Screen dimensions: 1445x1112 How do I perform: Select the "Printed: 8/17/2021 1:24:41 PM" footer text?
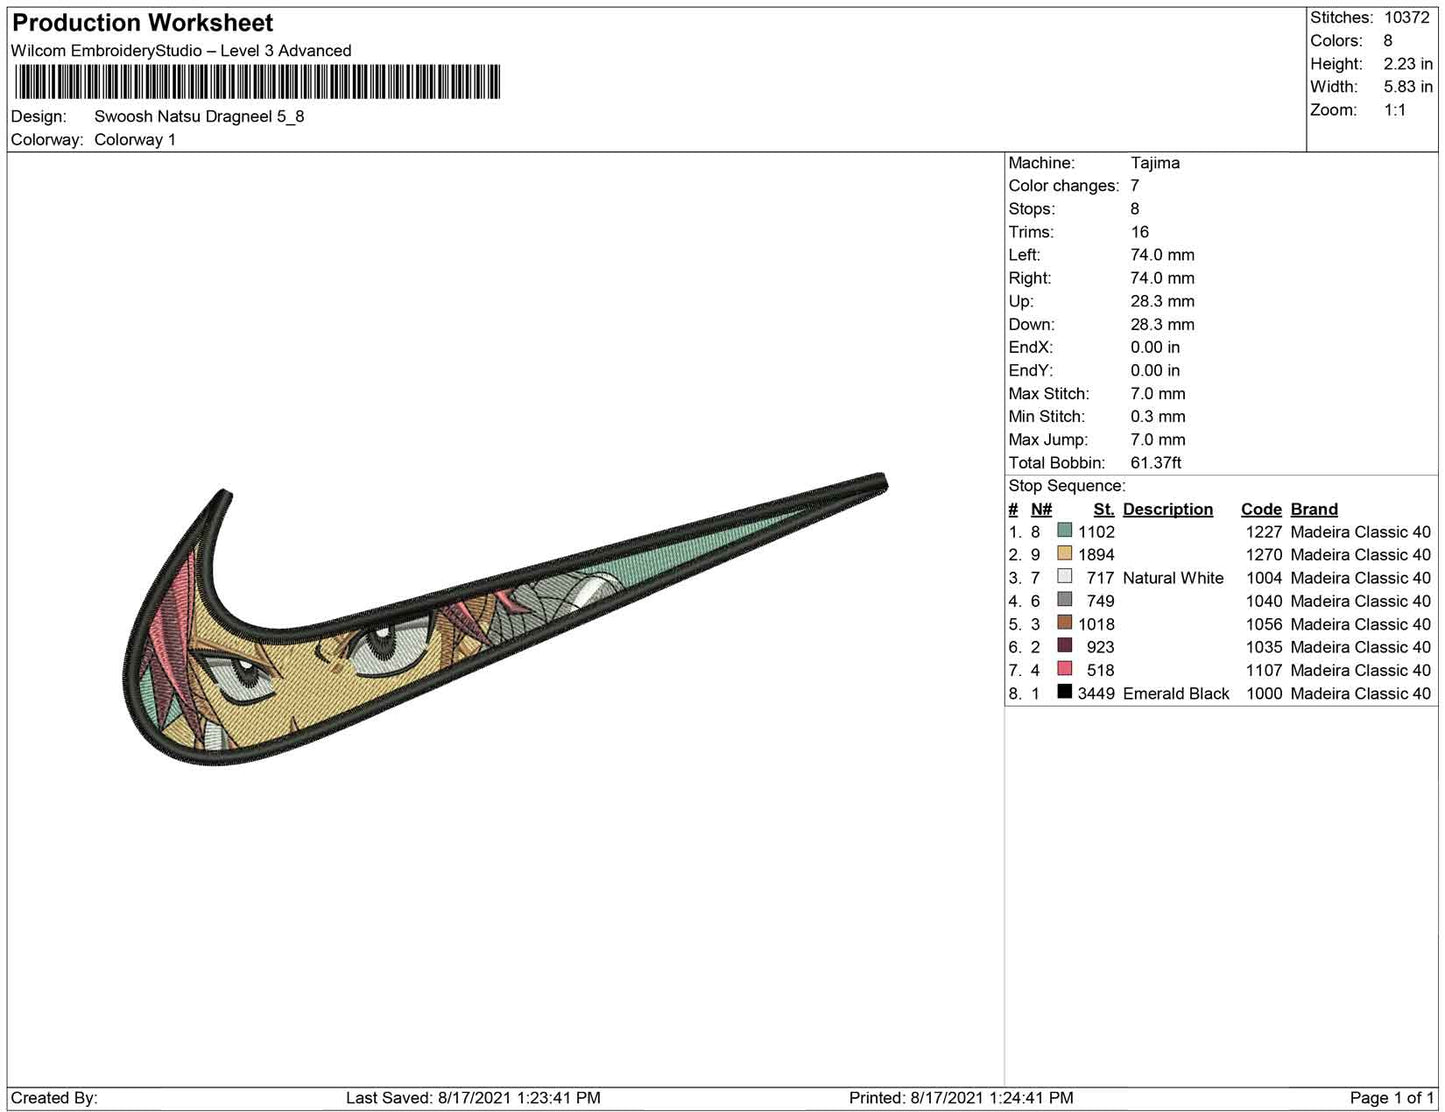(961, 1098)
